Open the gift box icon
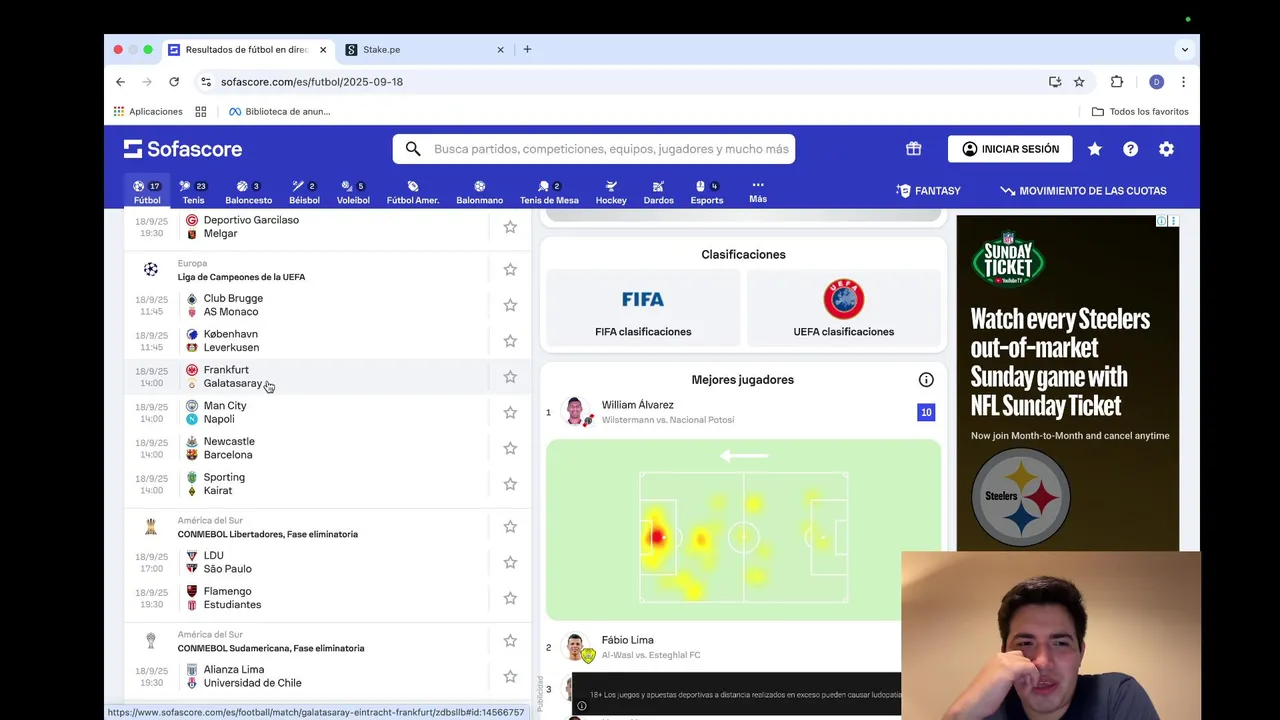This screenshot has width=1280, height=720. (913, 149)
